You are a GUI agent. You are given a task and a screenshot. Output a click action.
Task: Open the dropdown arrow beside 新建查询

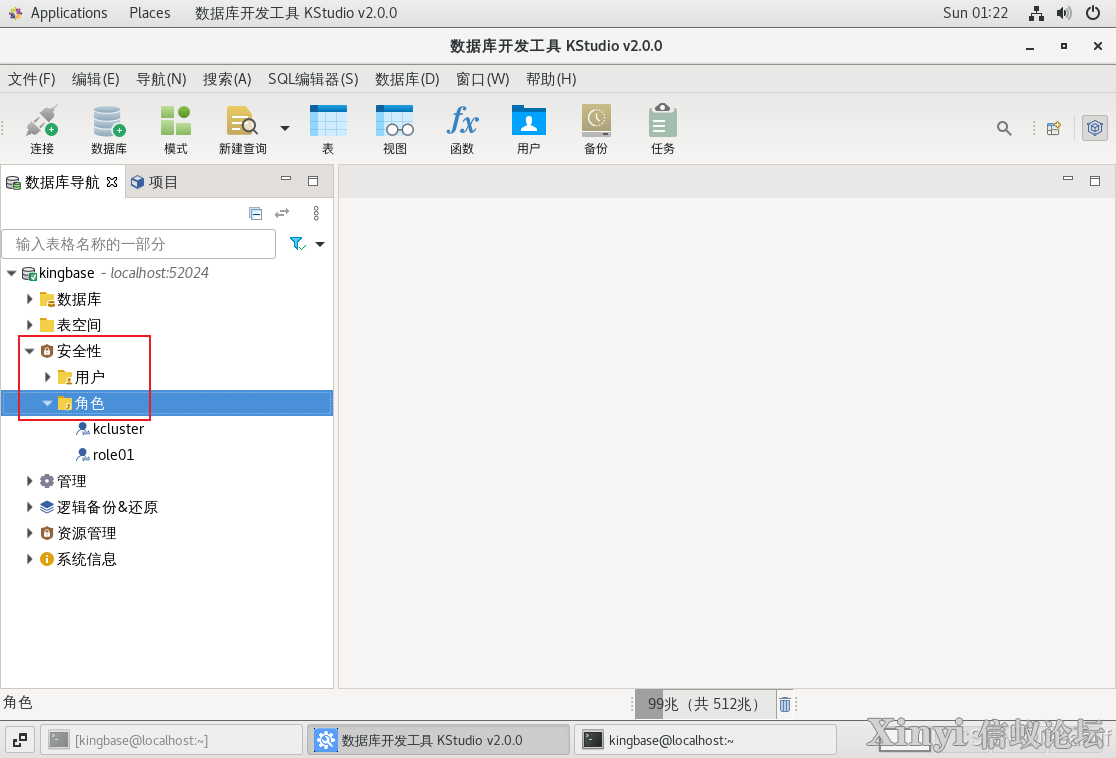click(285, 128)
